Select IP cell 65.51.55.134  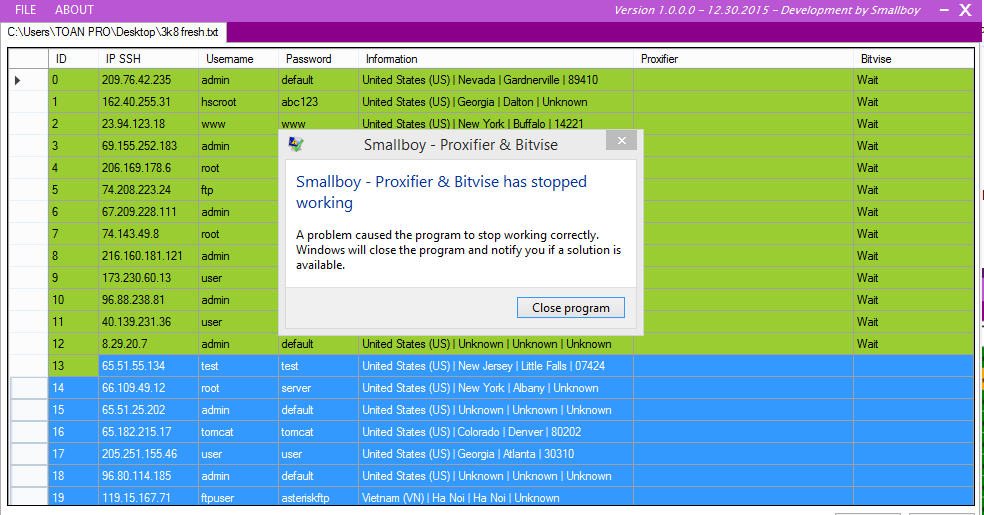click(148, 366)
